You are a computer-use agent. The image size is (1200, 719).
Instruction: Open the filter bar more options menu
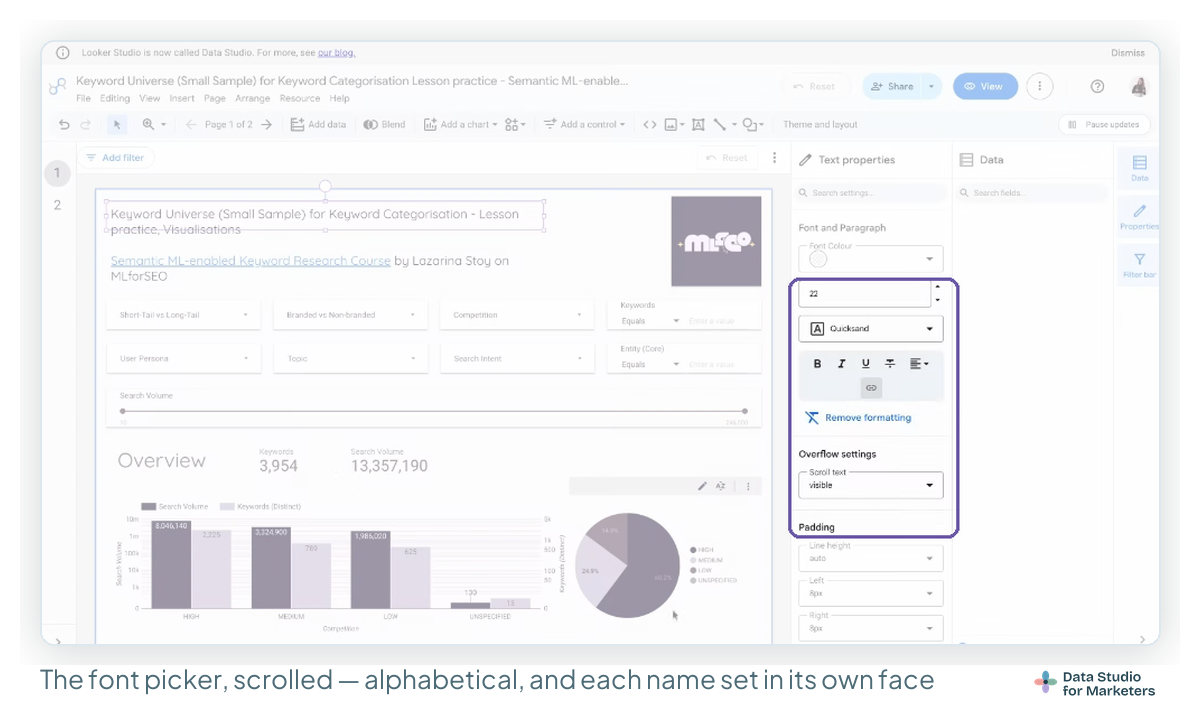(774, 158)
